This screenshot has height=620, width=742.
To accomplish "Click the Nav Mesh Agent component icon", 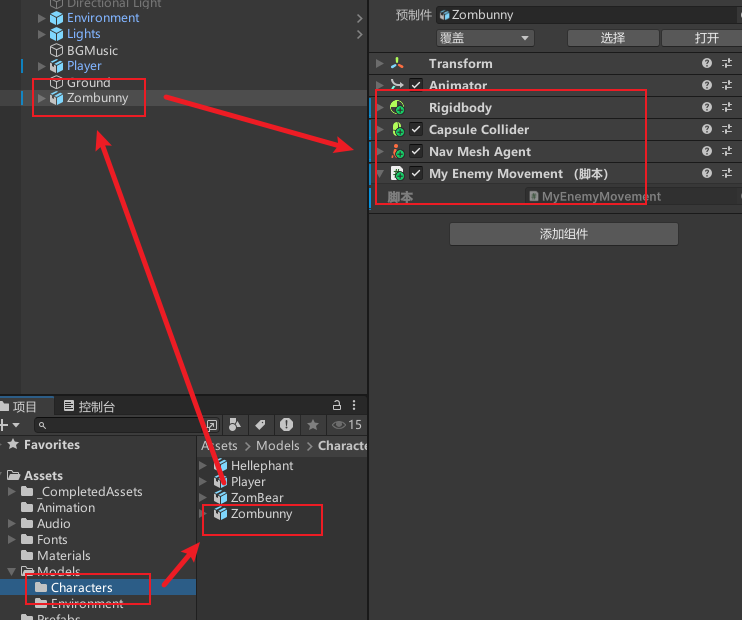I will (398, 151).
